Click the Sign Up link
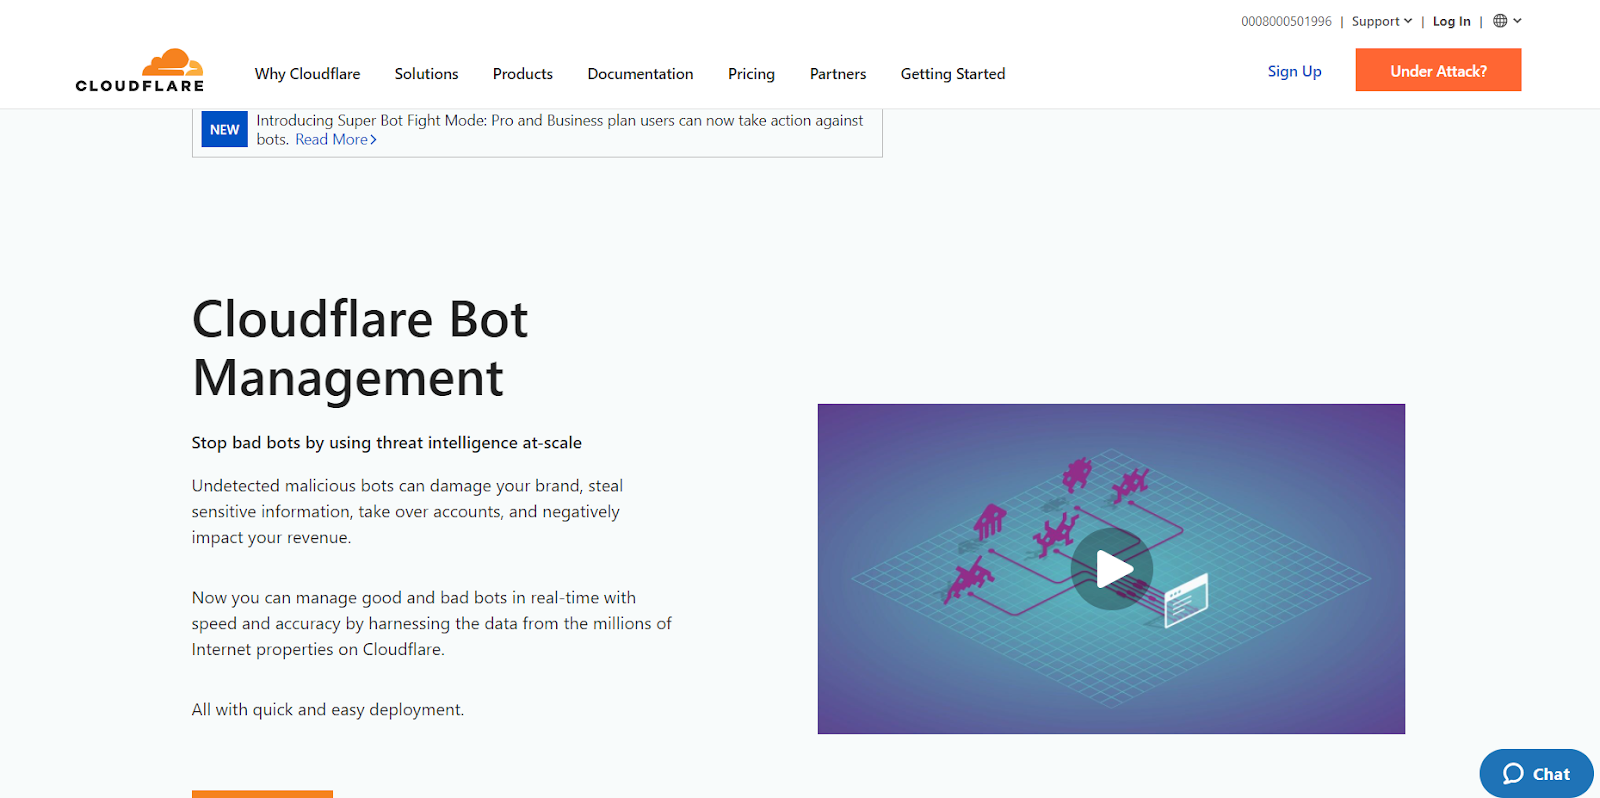 [x=1294, y=71]
